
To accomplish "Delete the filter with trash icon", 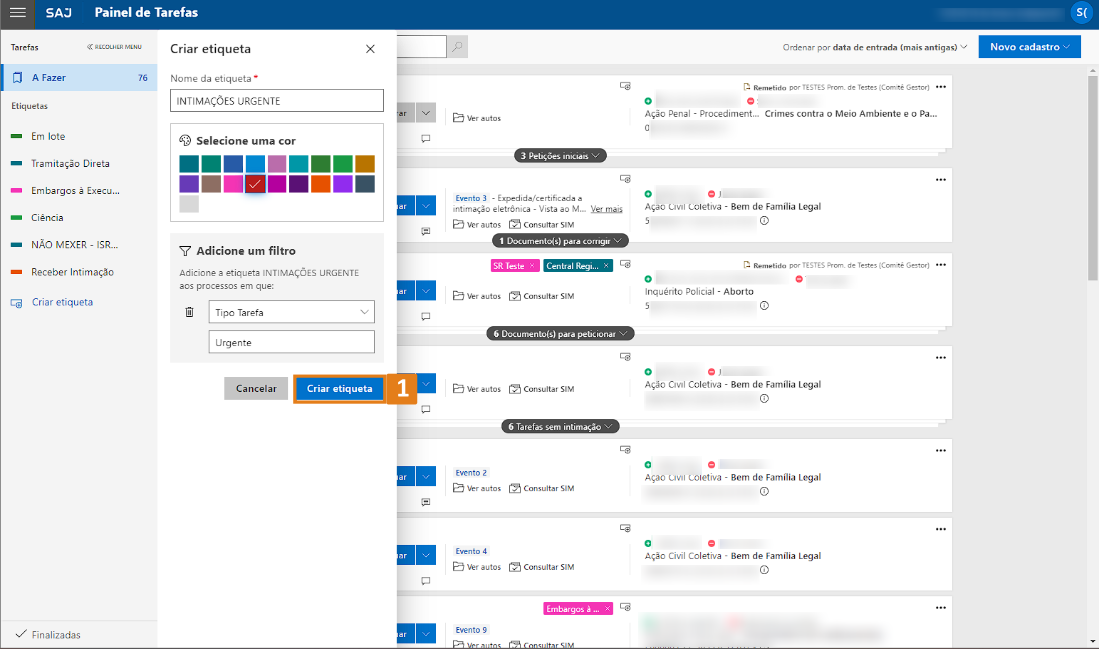I will click(x=190, y=312).
